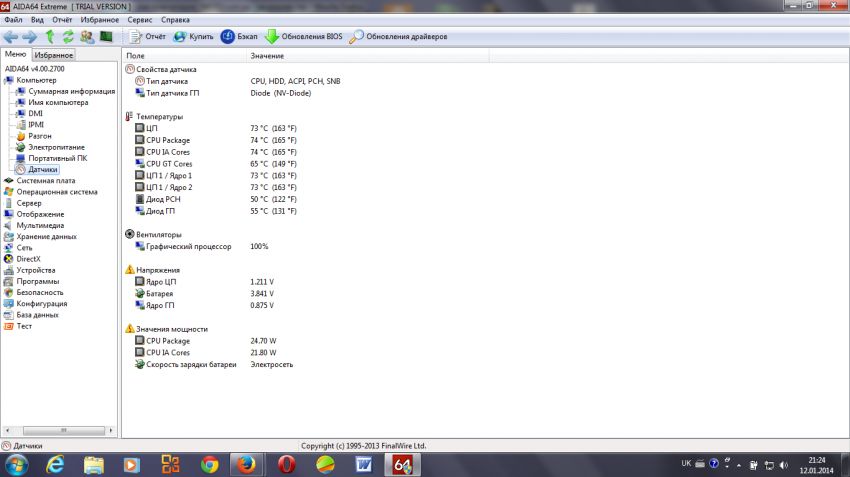This screenshot has width=850, height=477.
Task: Click the Сервер category icon
Action: pyautogui.click(x=9, y=203)
